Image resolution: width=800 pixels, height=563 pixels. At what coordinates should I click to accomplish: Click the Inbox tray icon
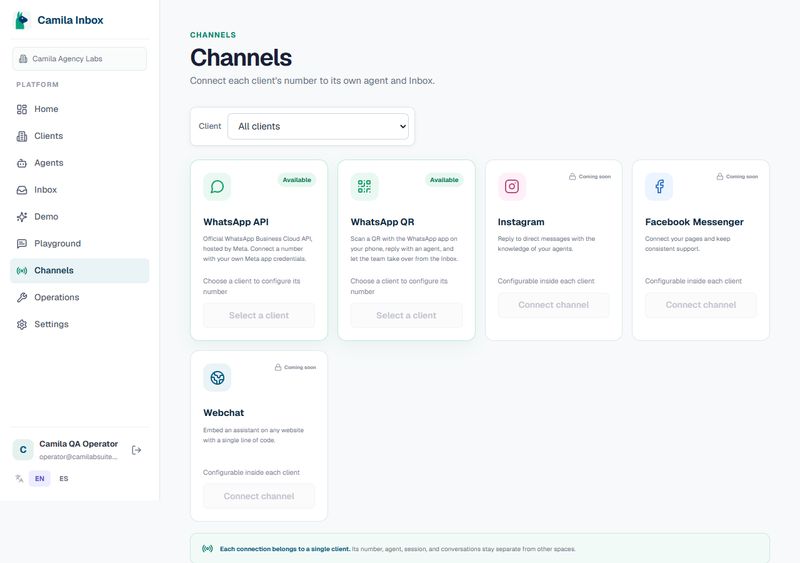click(x=22, y=190)
